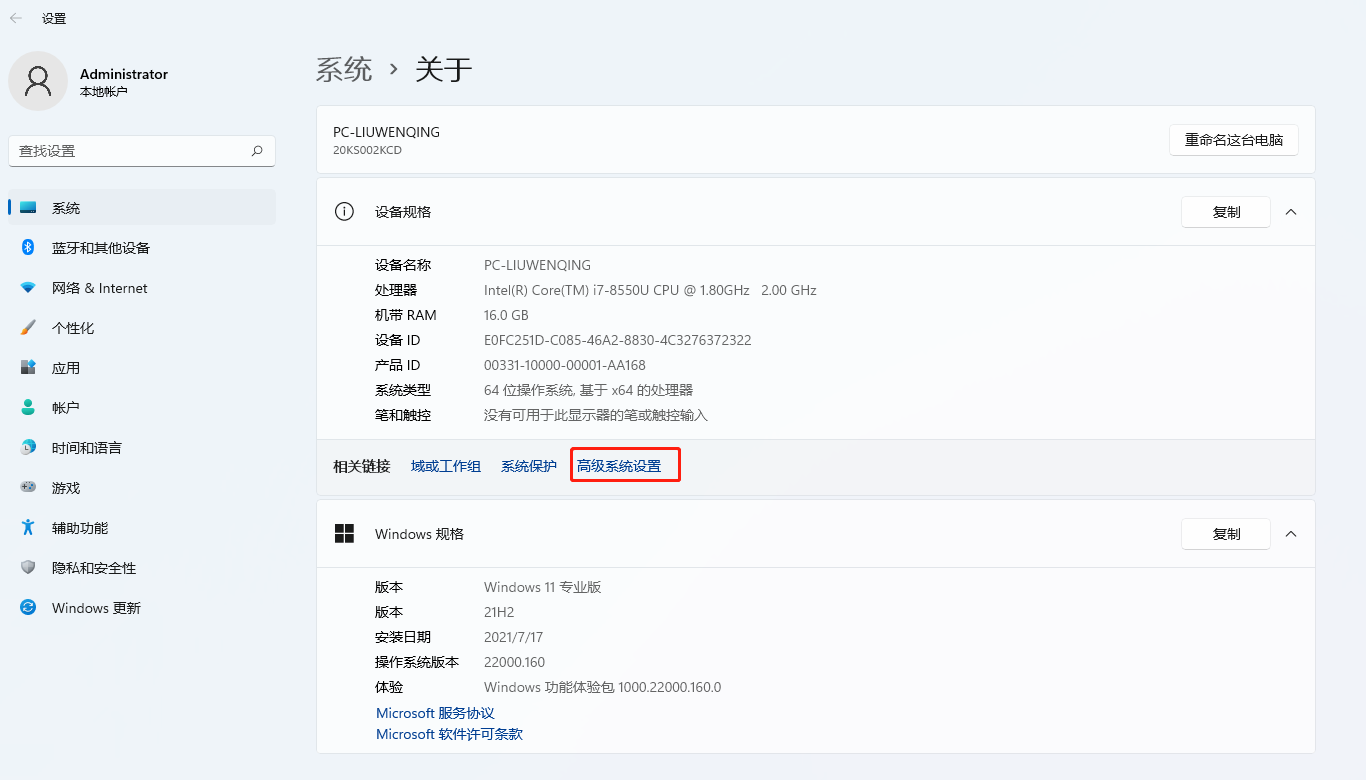Image resolution: width=1366 pixels, height=780 pixels.
Task: Select the 辅助功能 accessibility icon
Action: point(28,528)
